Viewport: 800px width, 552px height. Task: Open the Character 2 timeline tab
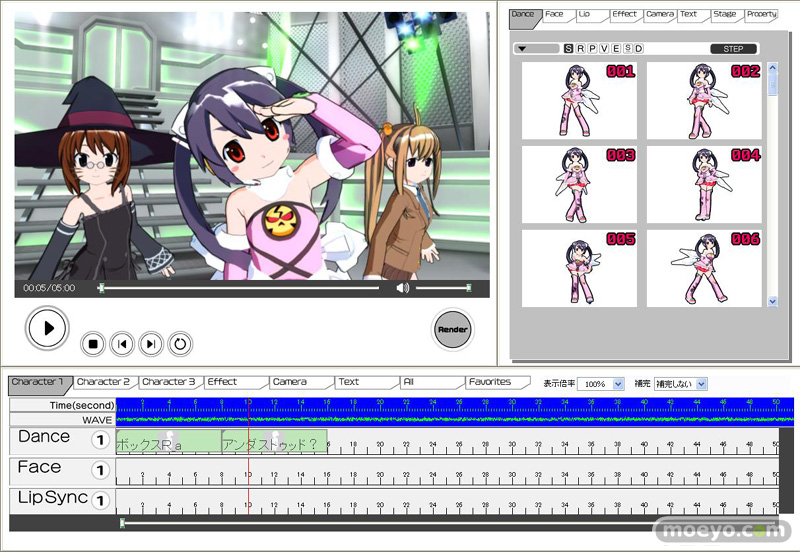click(103, 382)
